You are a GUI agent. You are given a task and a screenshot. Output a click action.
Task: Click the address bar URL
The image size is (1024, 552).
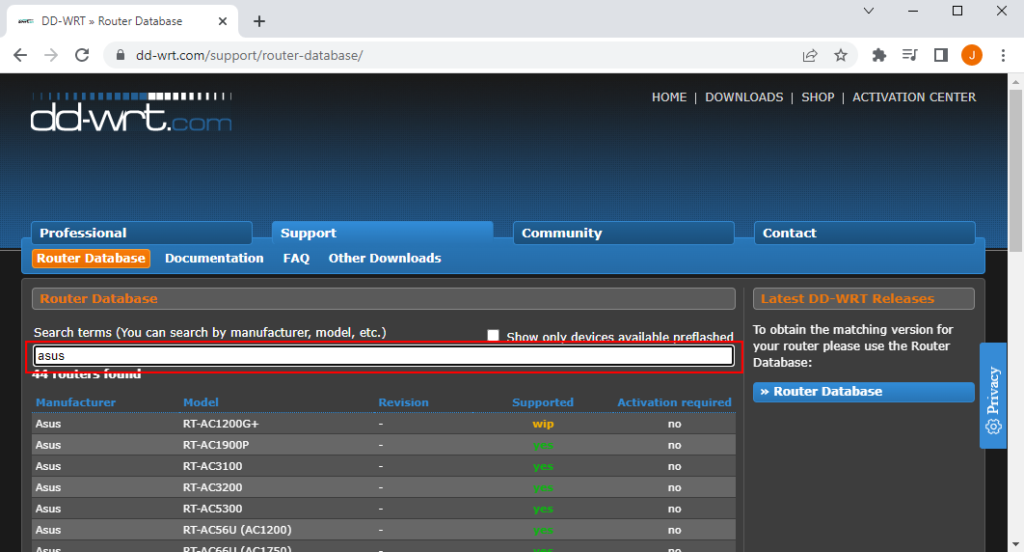(249, 56)
